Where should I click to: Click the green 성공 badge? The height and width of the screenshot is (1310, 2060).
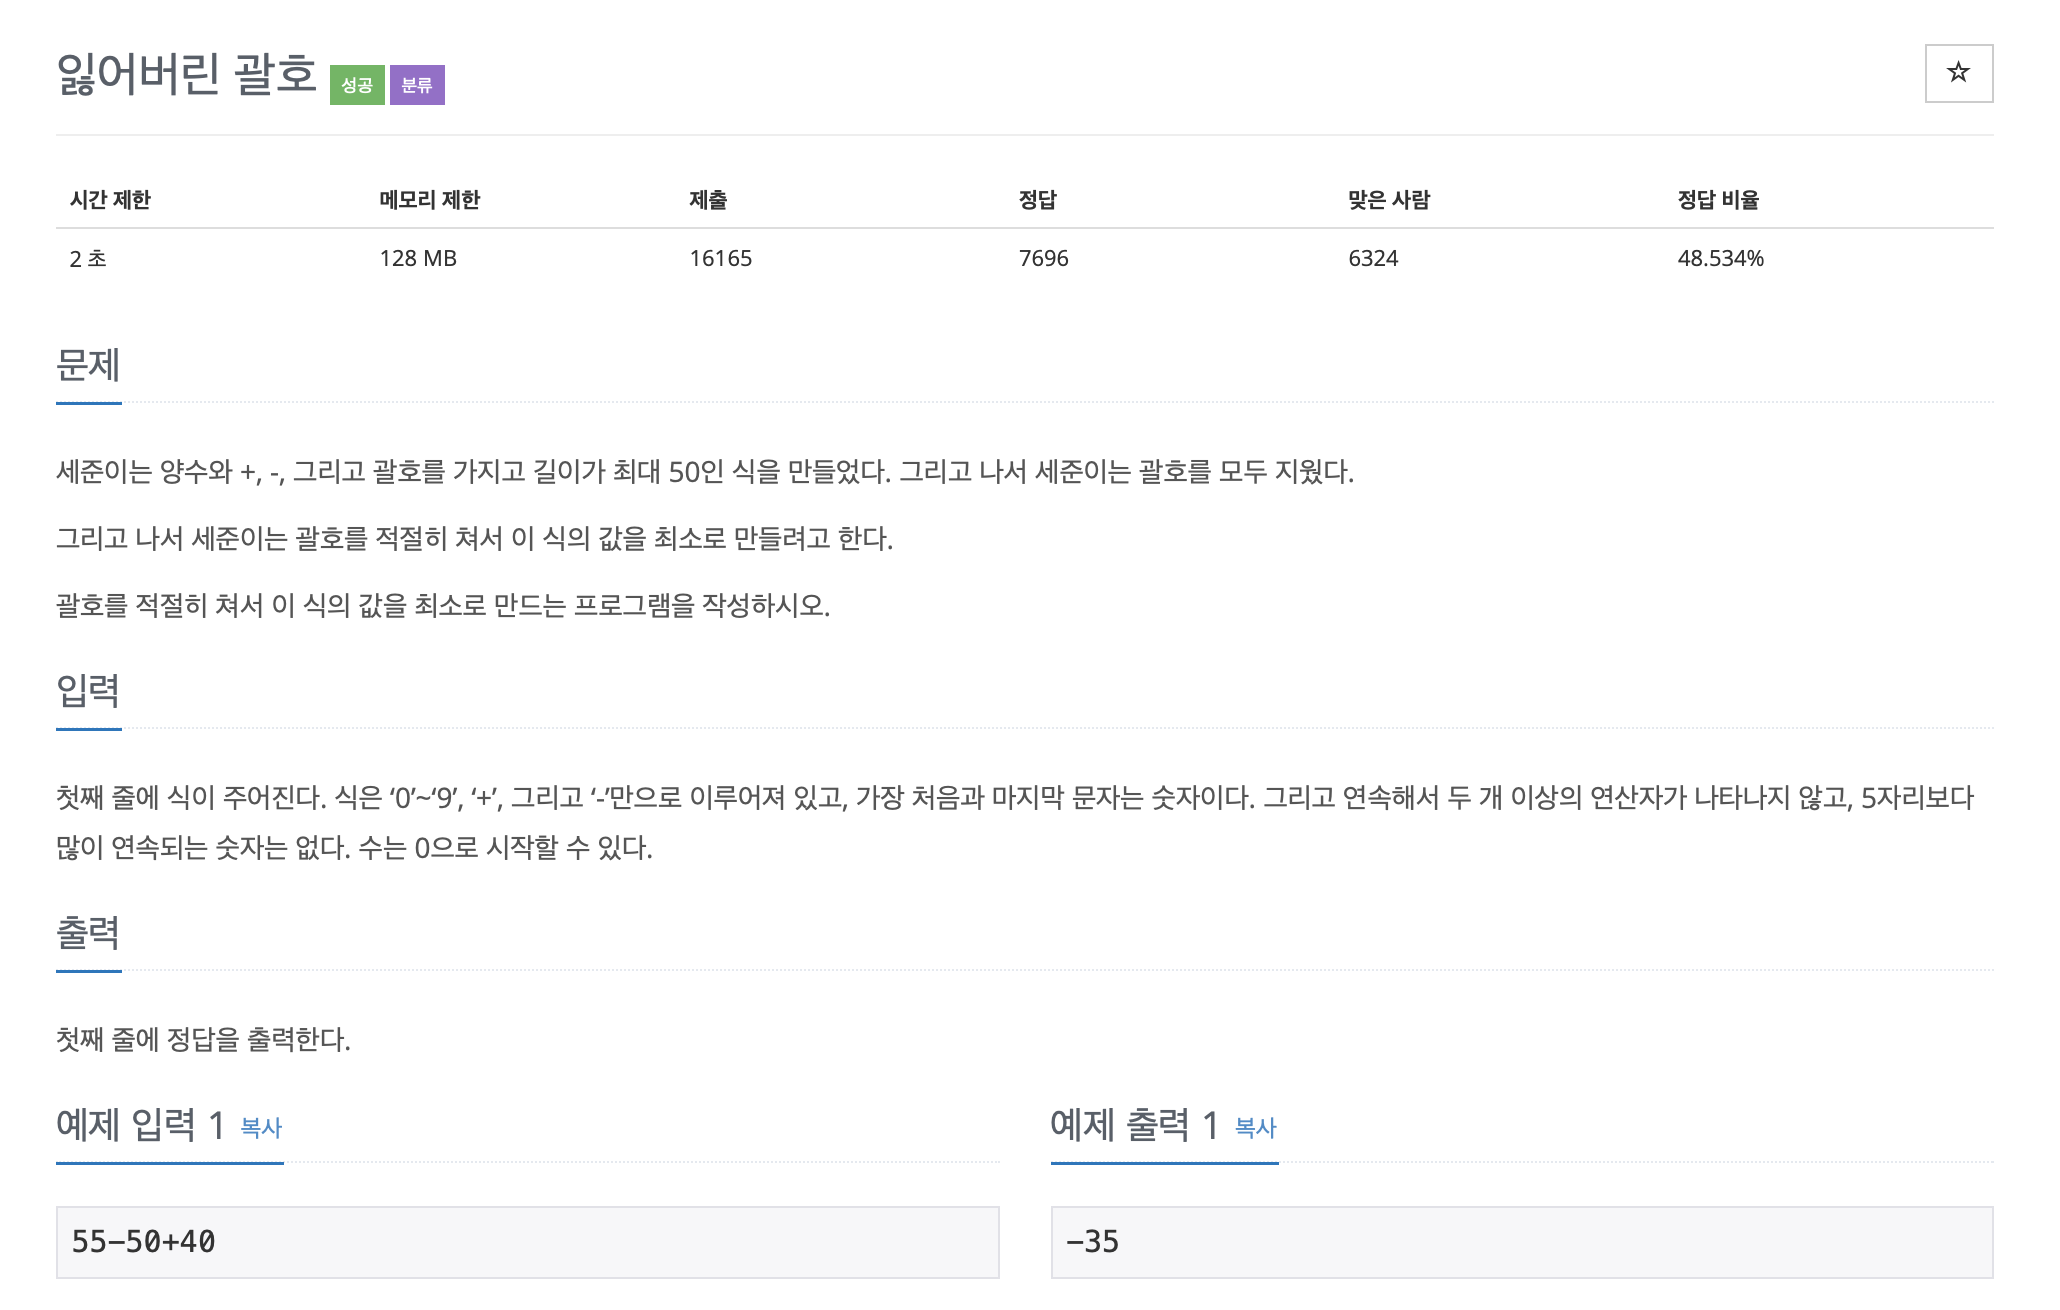tap(357, 85)
